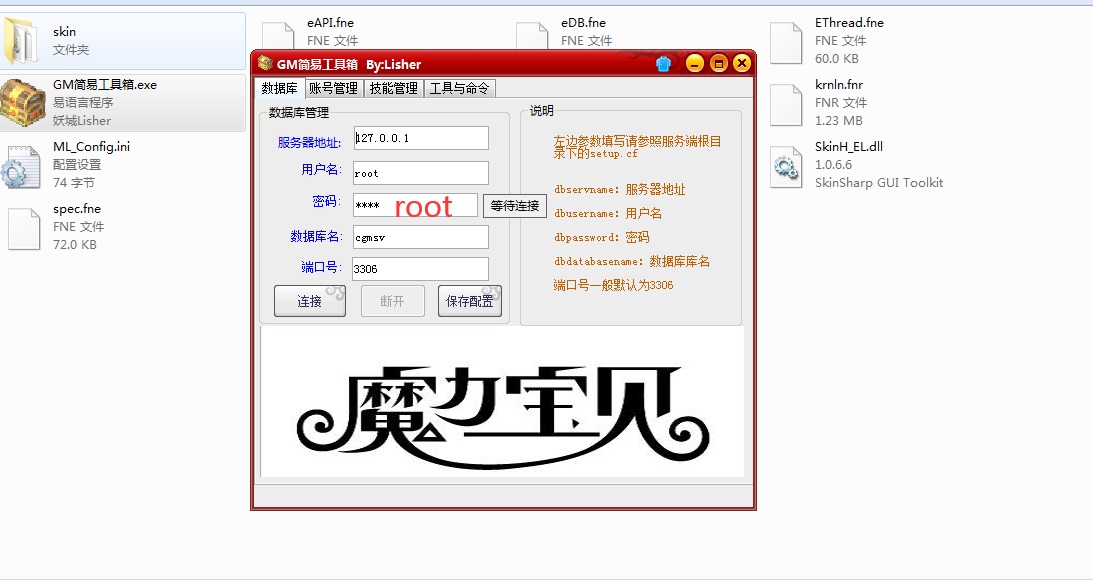Image resolution: width=1093 pixels, height=580 pixels.
Task: Click the 密码 input field
Action: coord(415,205)
